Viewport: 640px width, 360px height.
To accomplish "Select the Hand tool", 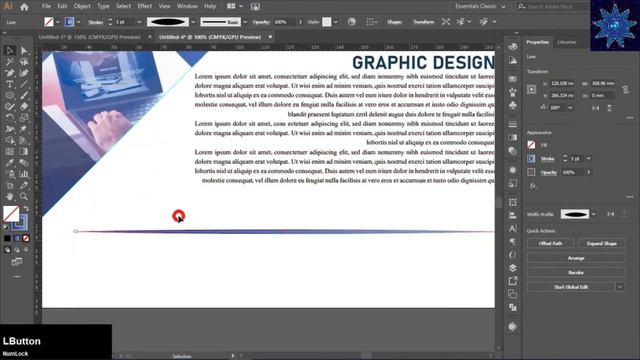I will (x=10, y=196).
